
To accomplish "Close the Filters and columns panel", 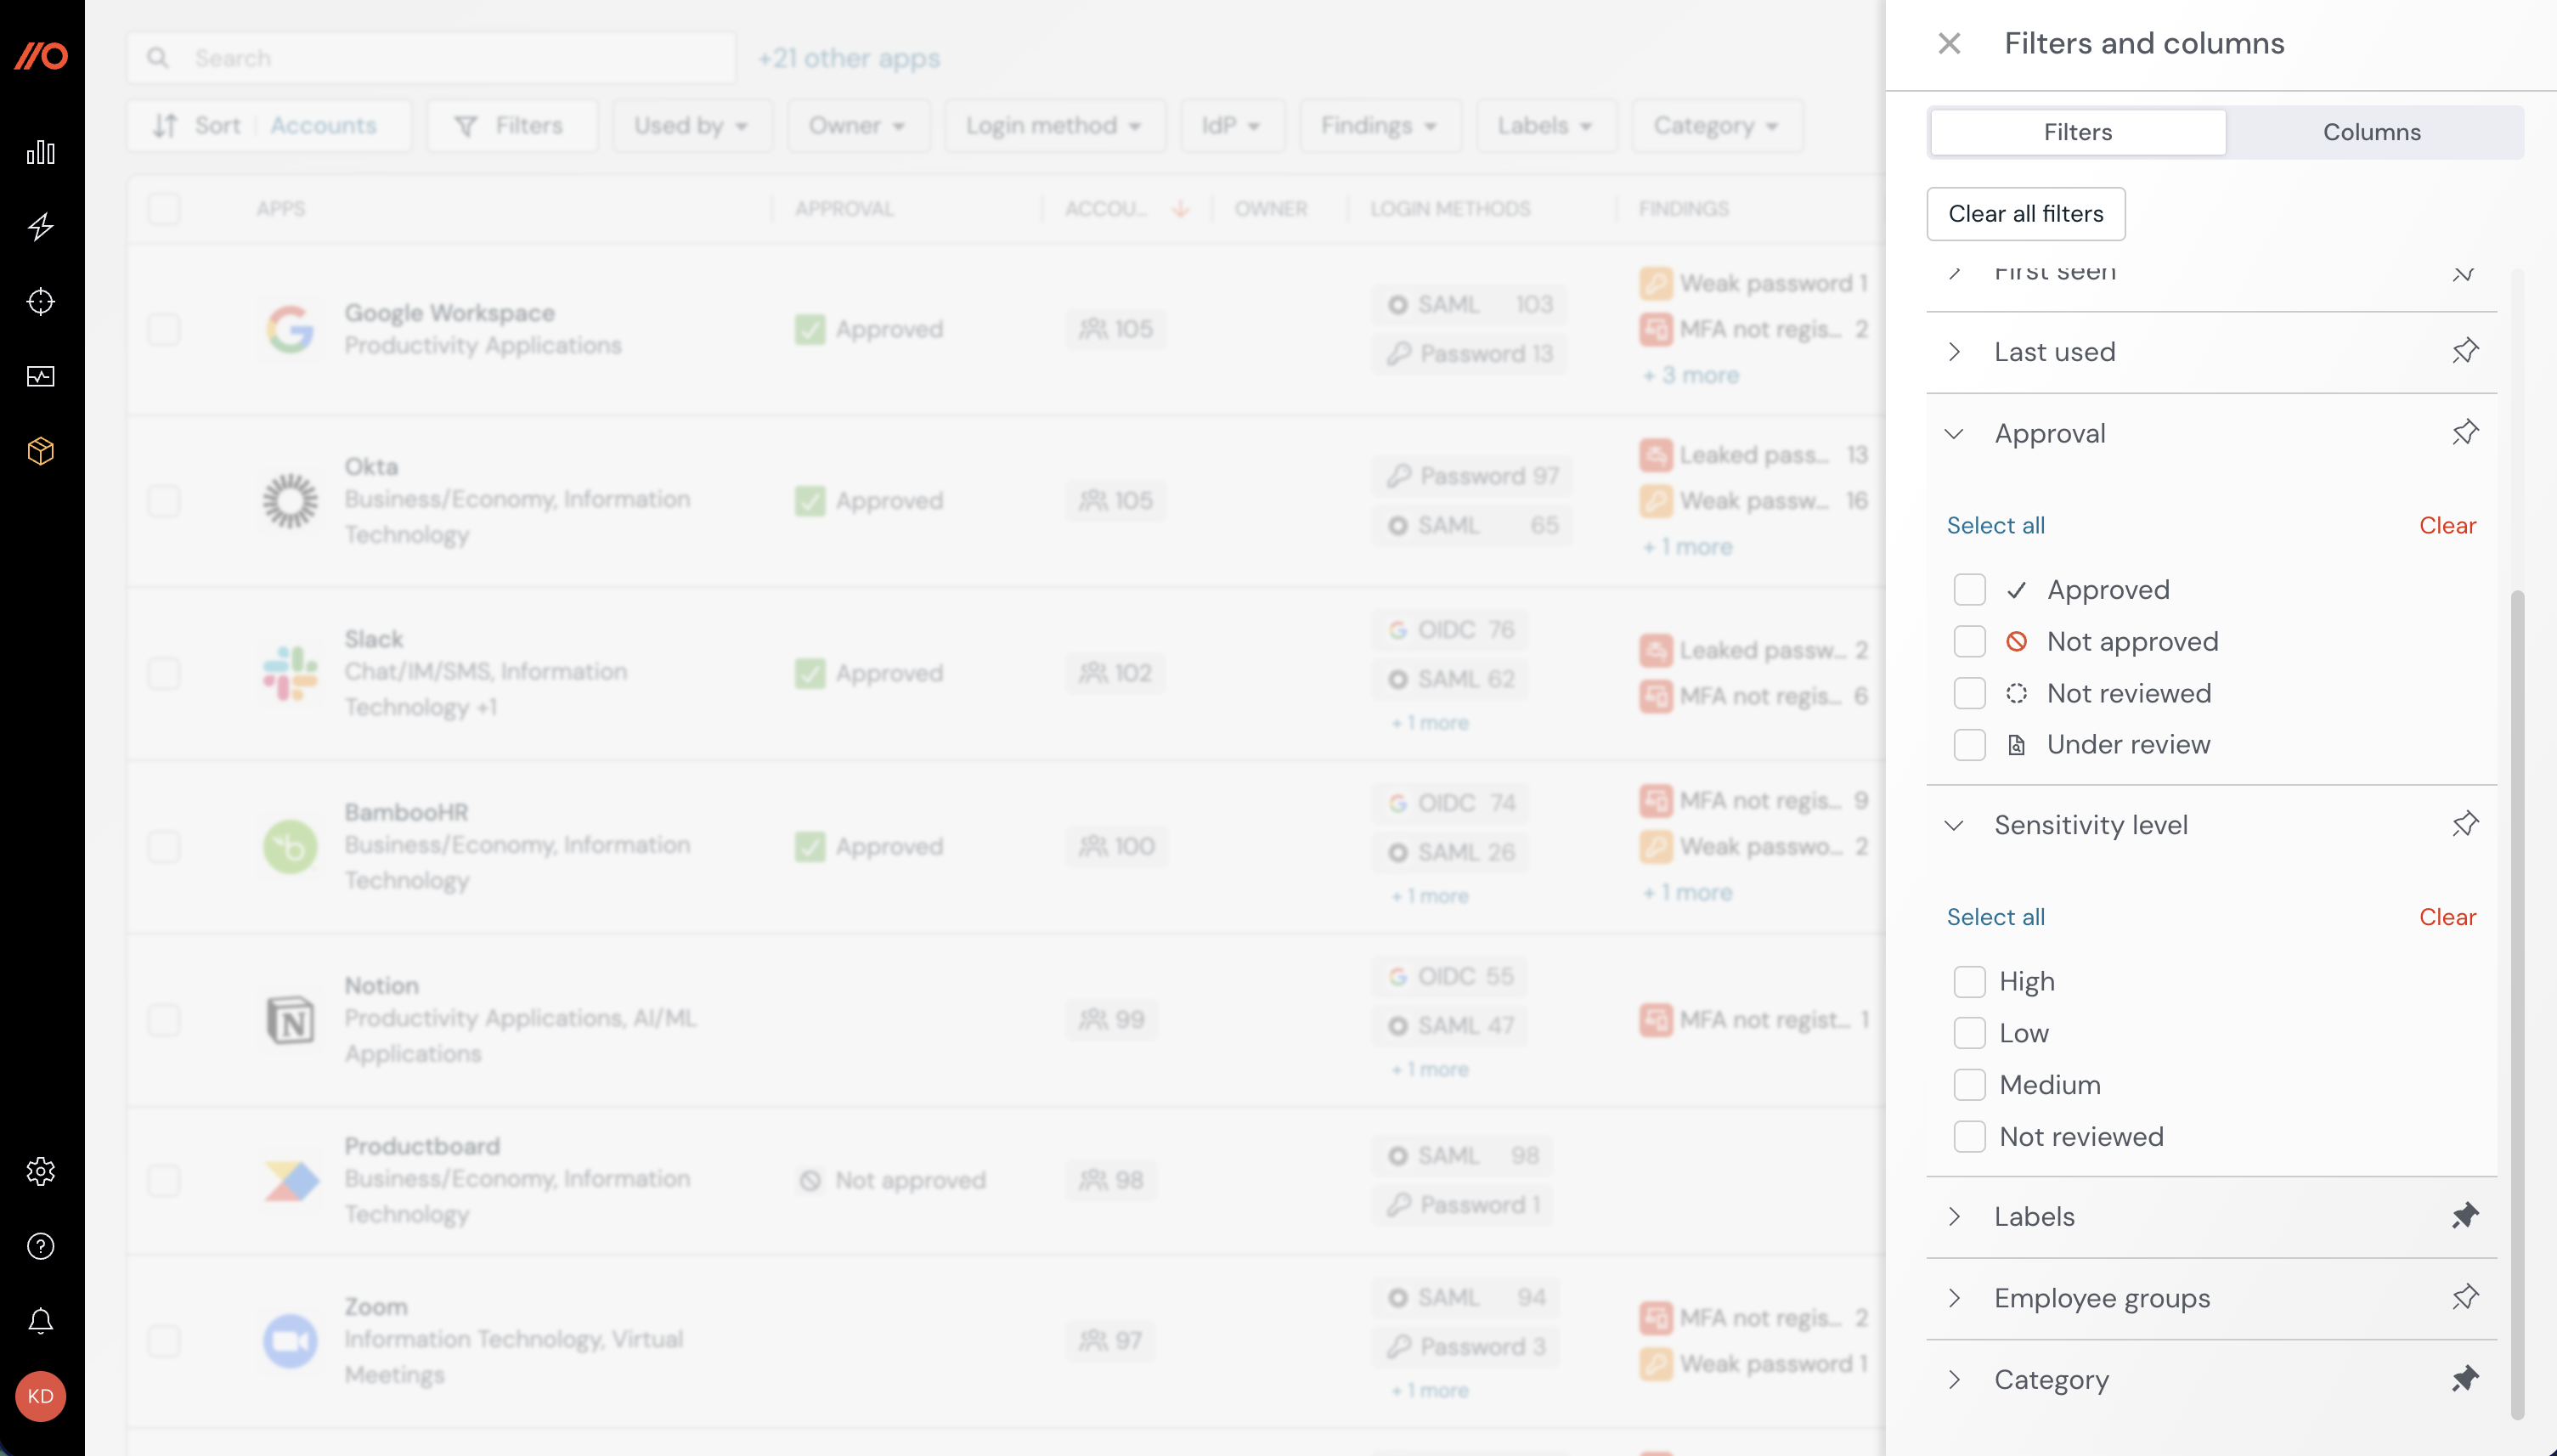I will pyautogui.click(x=1949, y=43).
